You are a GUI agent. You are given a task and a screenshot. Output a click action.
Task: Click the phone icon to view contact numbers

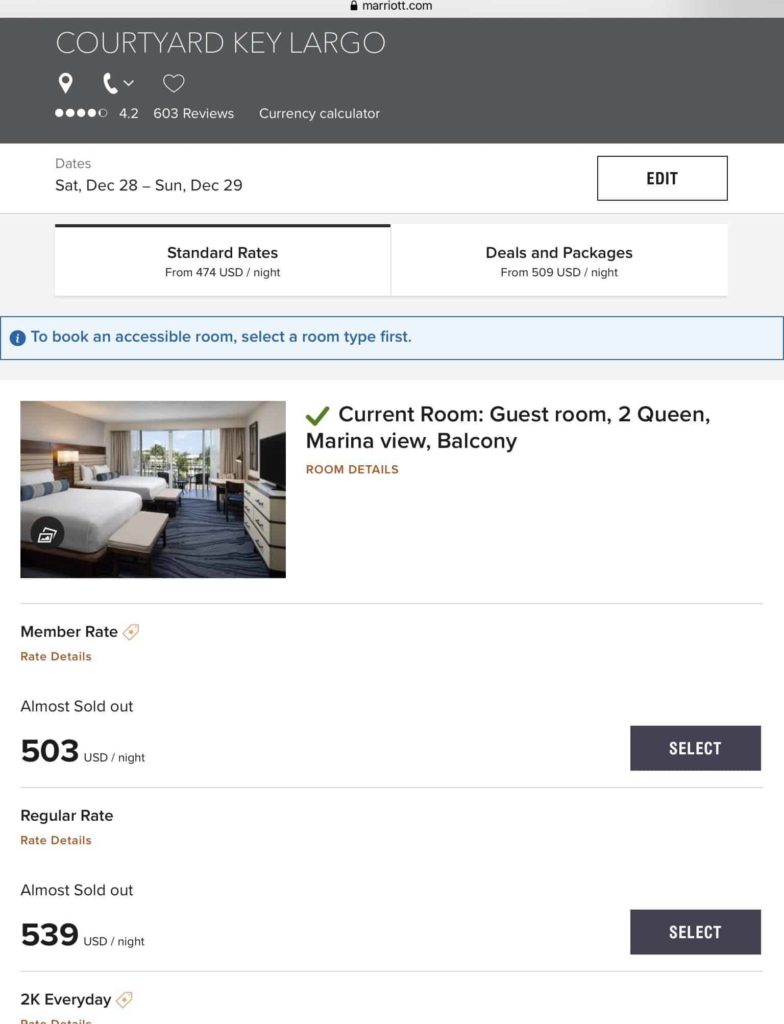(x=110, y=83)
